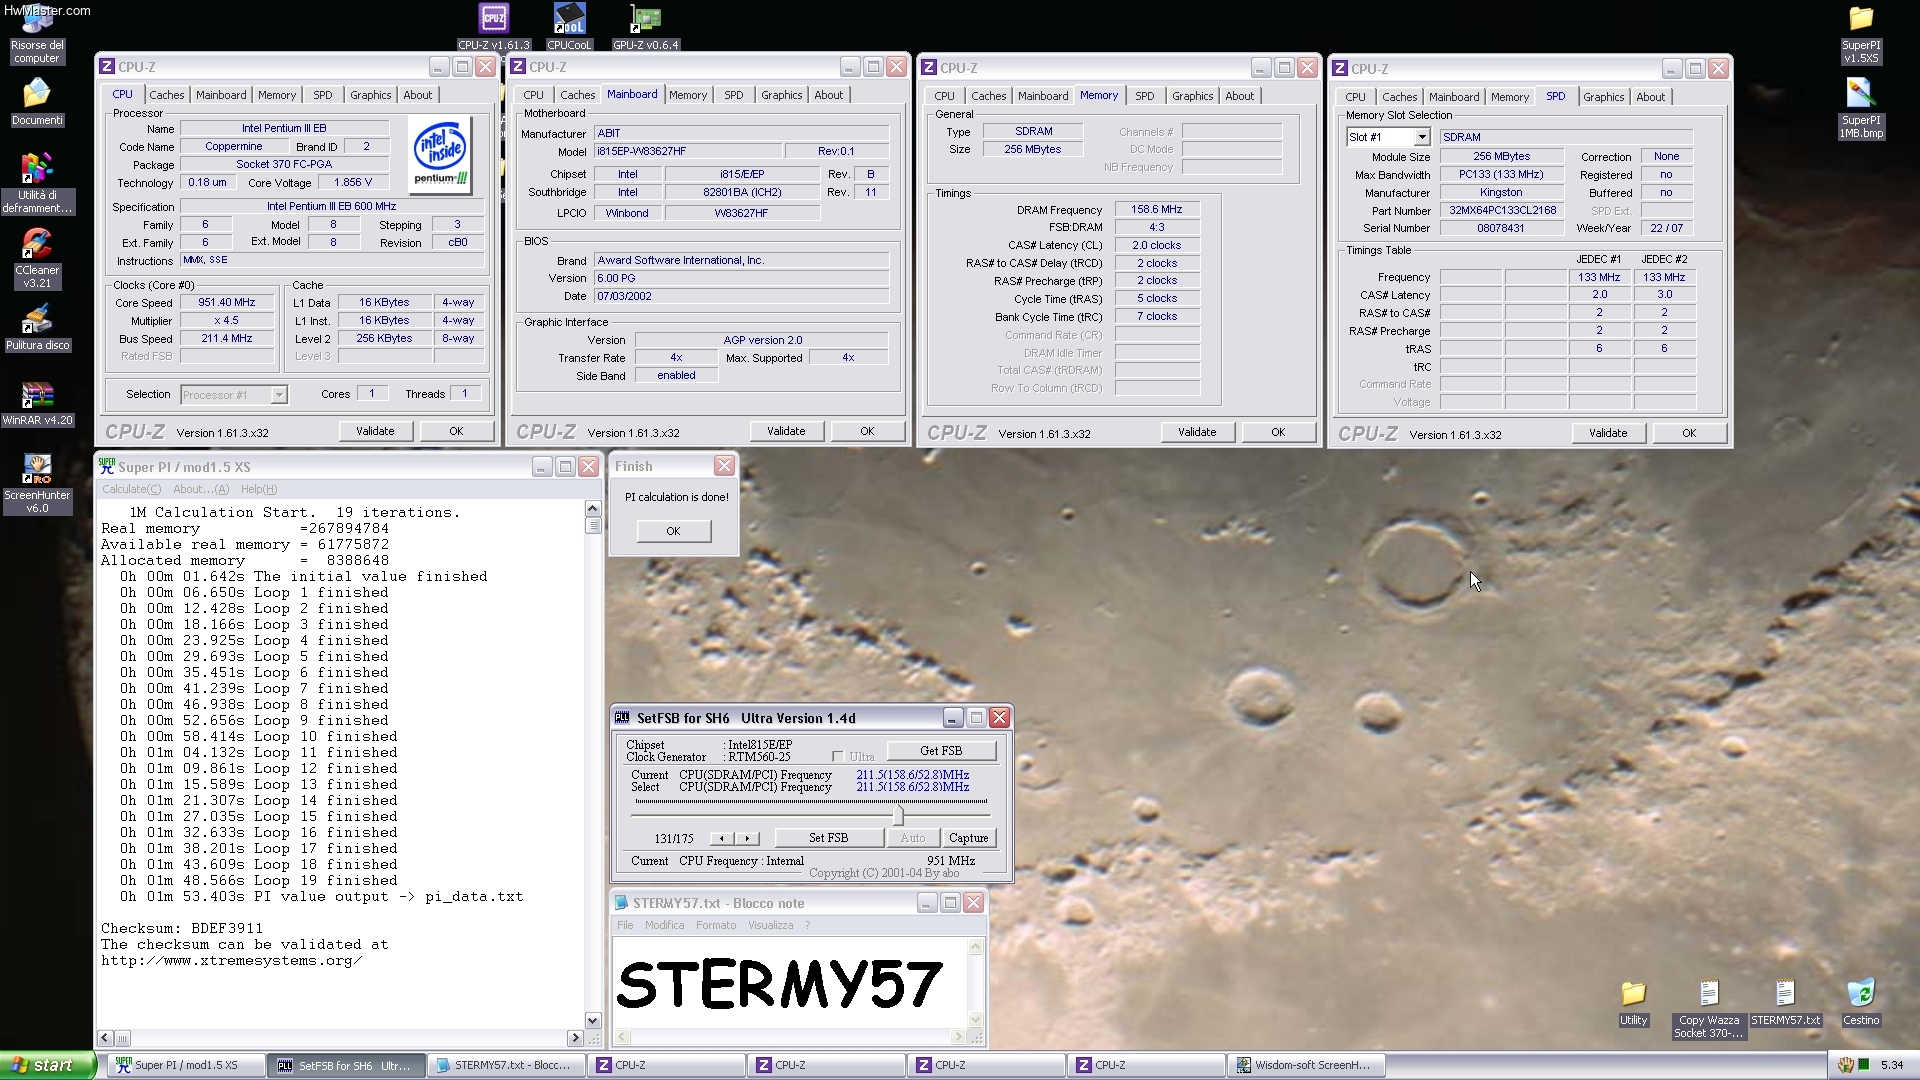Open STERMY57.txt desktop file icon

click(1786, 1003)
